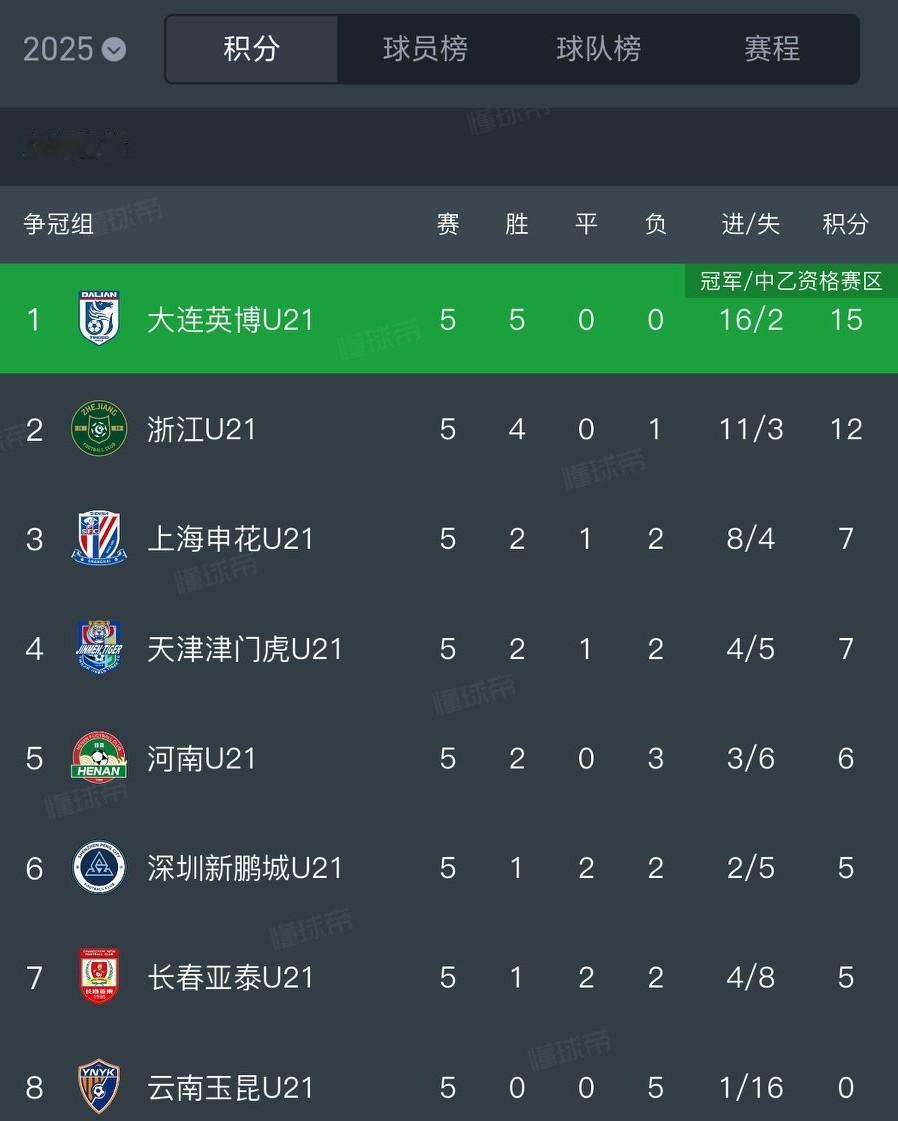
Task: Open the 浙江U21 team name link
Action: click(x=201, y=430)
